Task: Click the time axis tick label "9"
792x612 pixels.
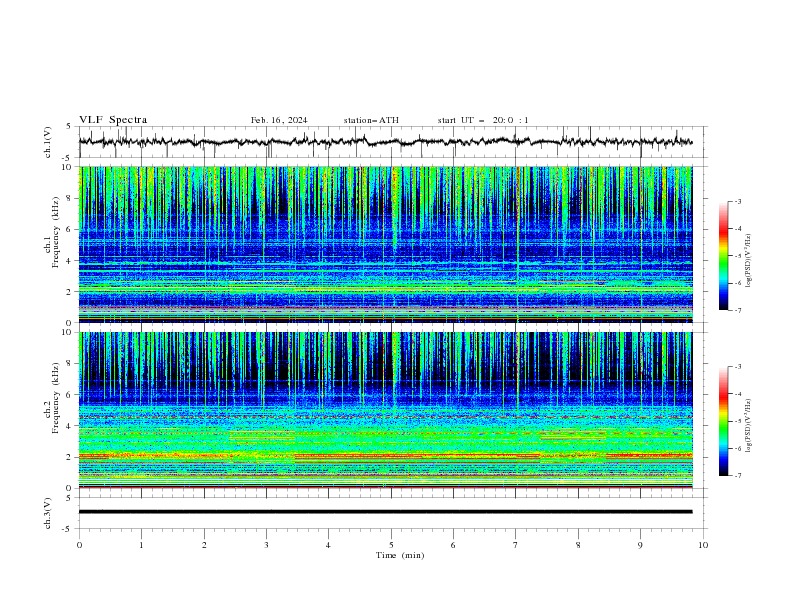Action: tap(640, 545)
